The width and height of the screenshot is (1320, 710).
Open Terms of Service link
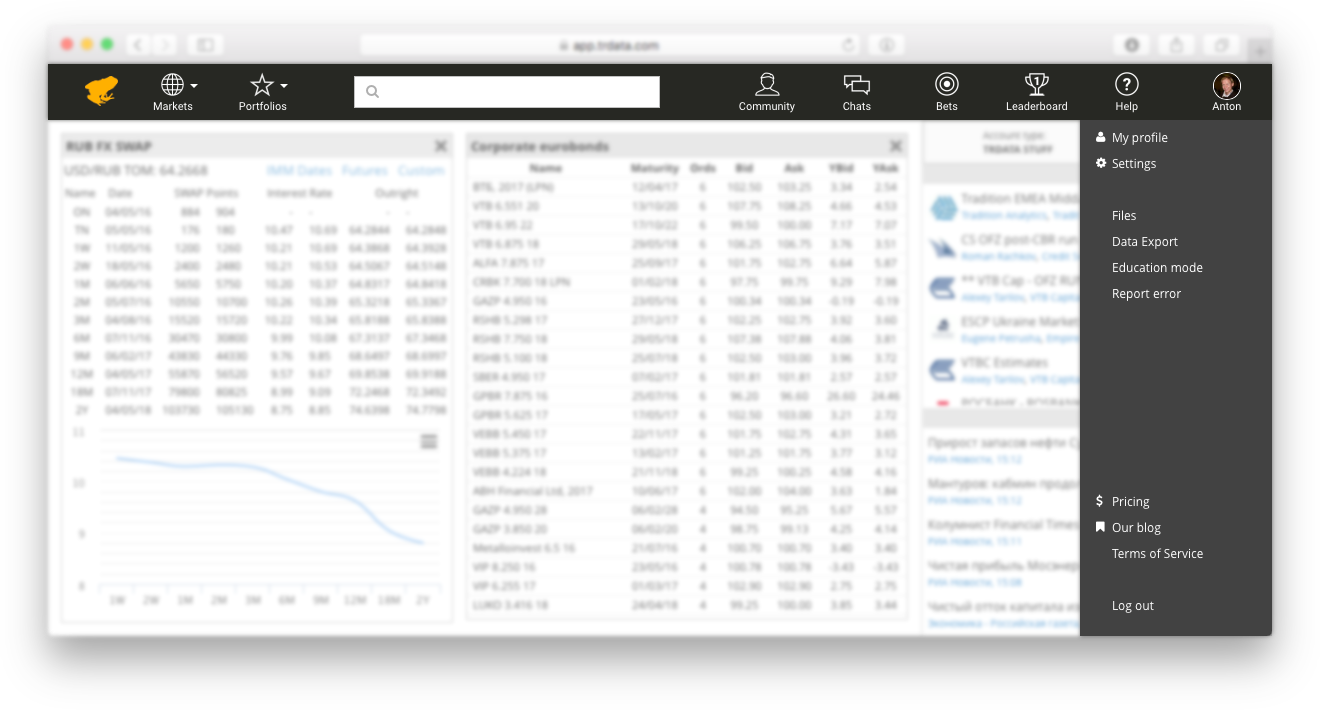pyautogui.click(x=1157, y=554)
